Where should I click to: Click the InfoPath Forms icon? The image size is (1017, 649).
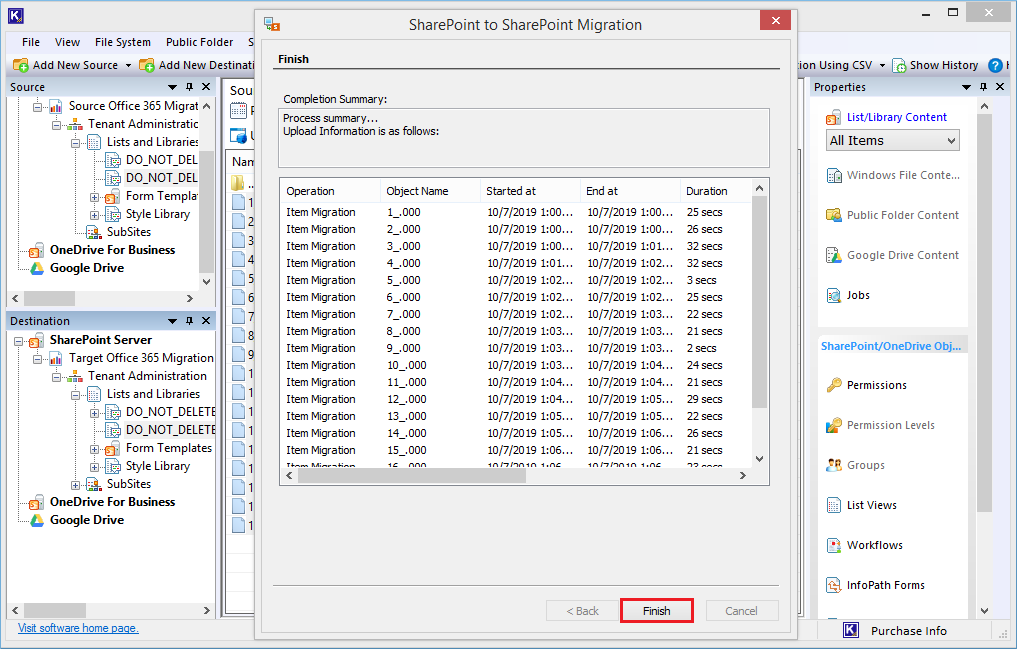(834, 585)
